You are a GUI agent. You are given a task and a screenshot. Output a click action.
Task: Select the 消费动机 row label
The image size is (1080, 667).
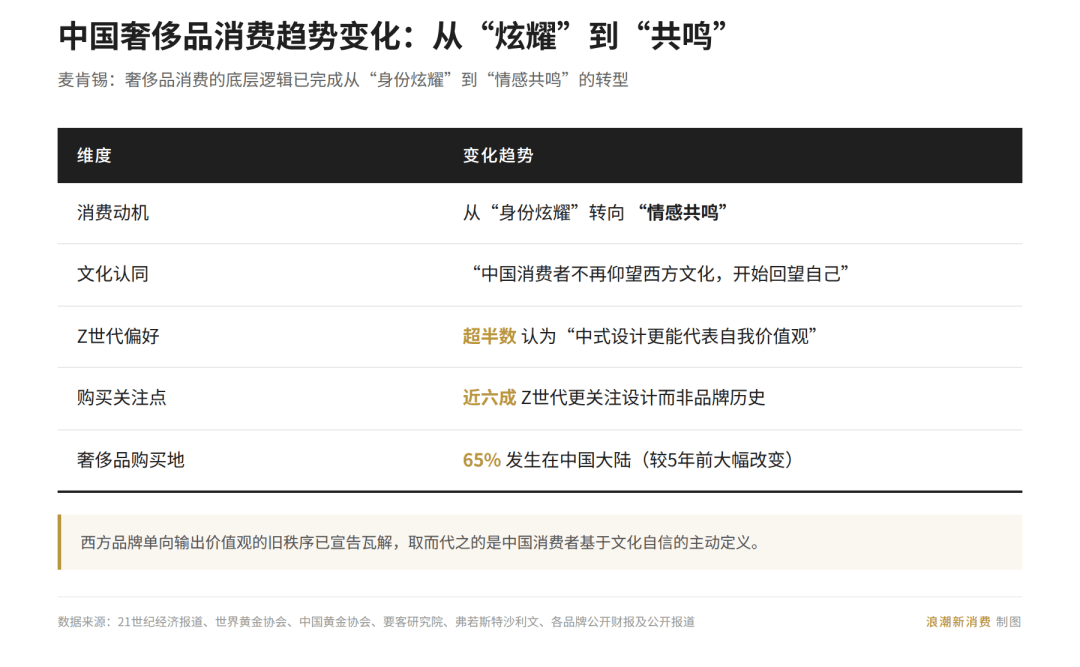(x=112, y=213)
